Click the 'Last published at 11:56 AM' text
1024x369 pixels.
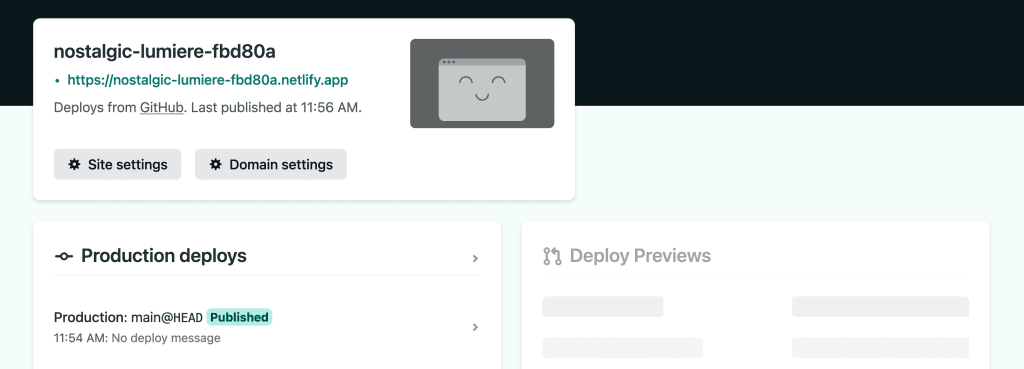point(276,108)
